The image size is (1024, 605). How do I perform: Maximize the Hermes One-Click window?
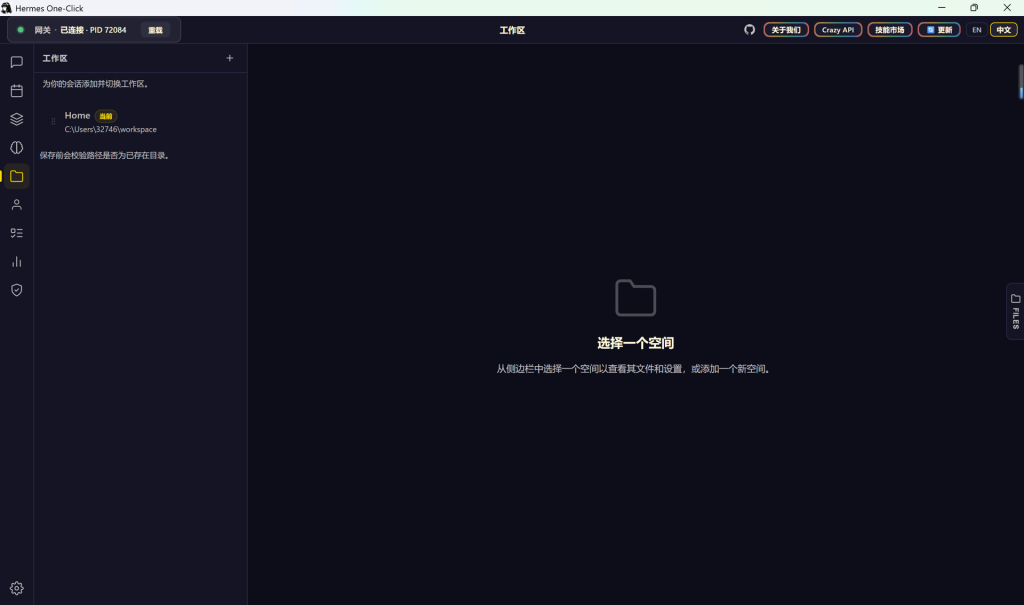click(974, 8)
